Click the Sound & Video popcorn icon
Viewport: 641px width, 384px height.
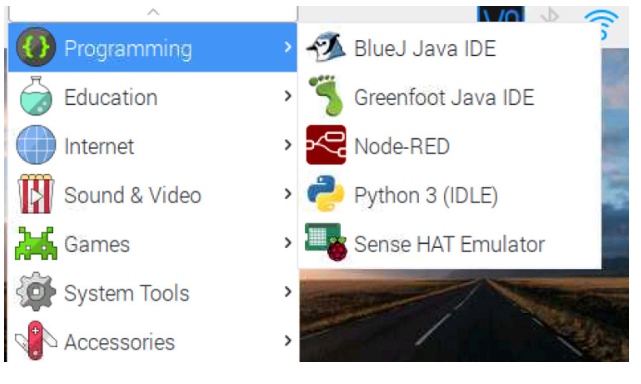(36, 194)
